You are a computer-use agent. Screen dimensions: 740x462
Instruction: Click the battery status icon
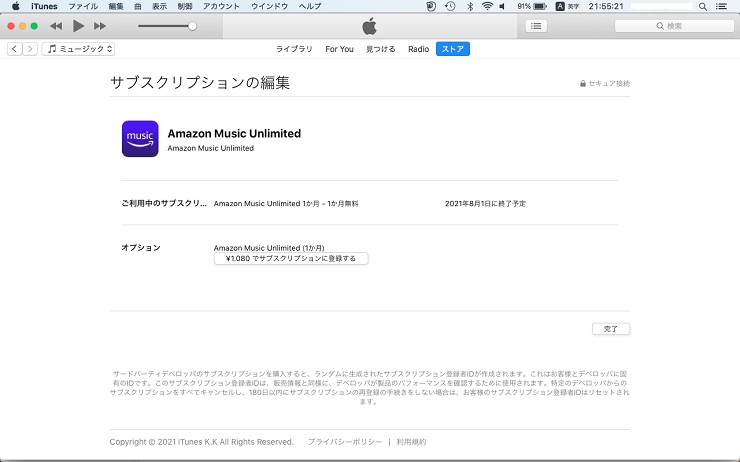pyautogui.click(x=540, y=6)
